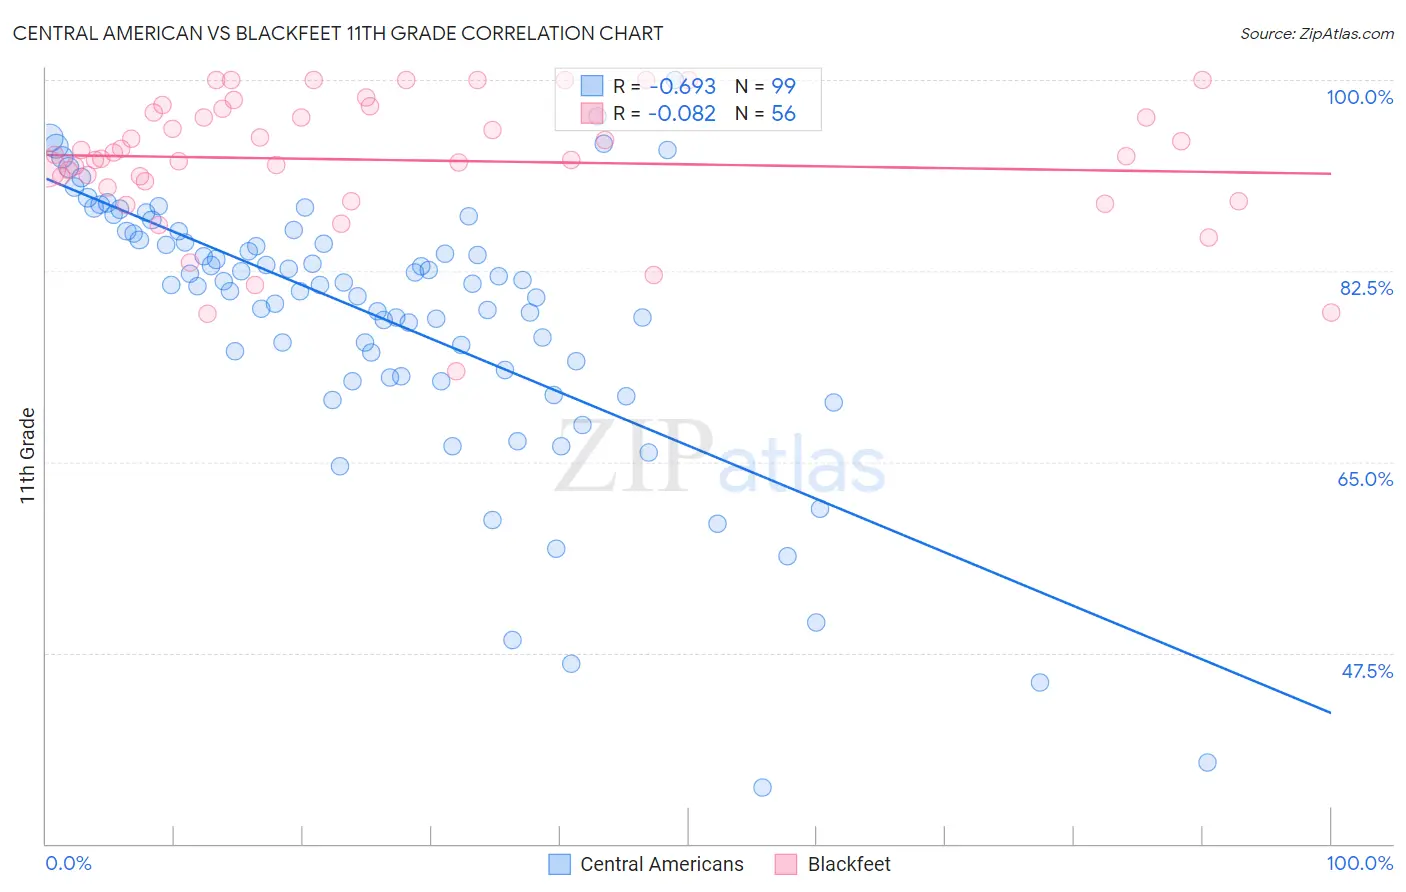Click the 47.5% y-axis tick label

coord(1366,671)
